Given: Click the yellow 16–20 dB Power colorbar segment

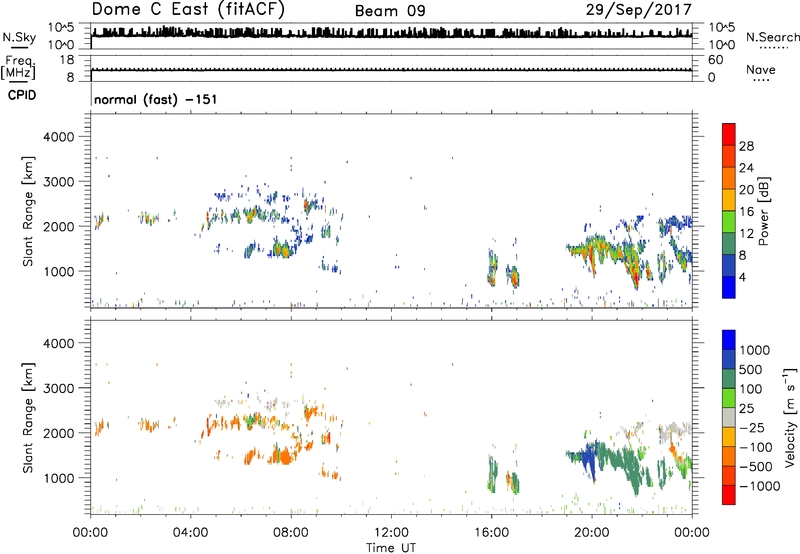Looking at the screenshot, I should pyautogui.click(x=729, y=199).
